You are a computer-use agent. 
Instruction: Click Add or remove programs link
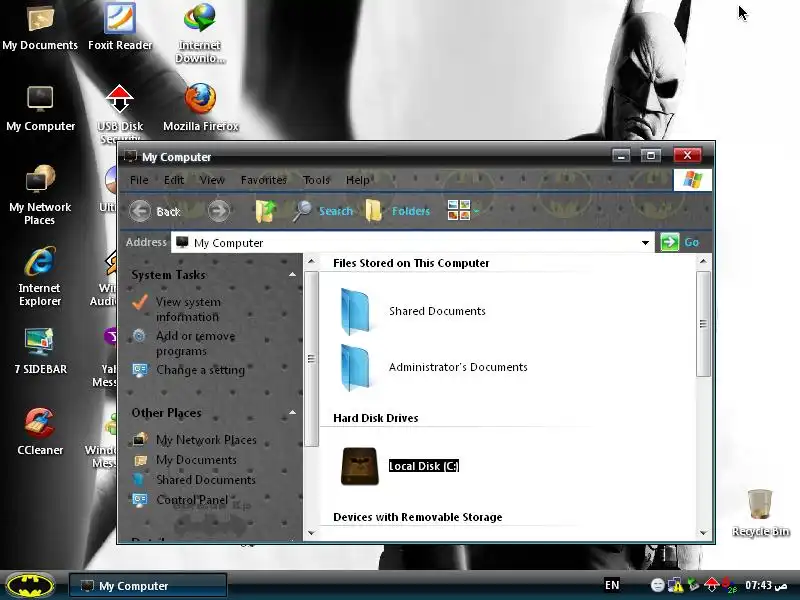[x=195, y=343]
